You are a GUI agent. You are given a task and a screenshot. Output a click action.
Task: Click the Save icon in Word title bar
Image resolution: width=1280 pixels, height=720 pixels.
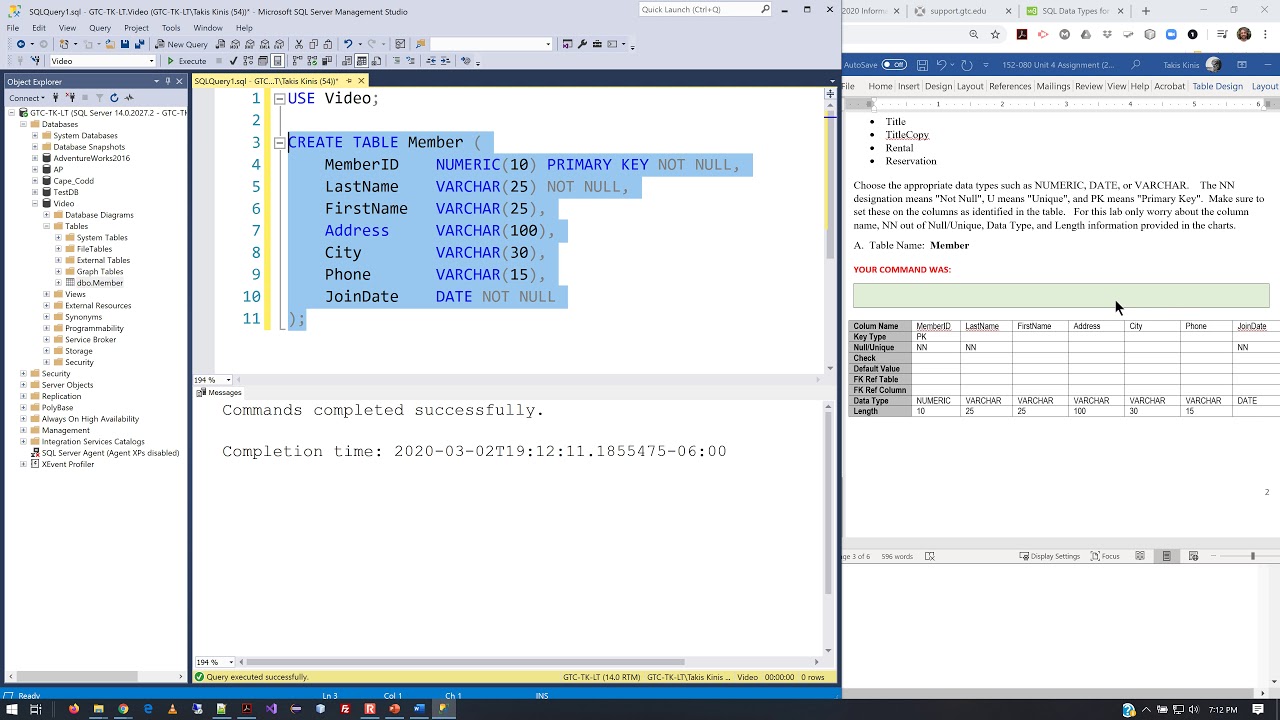tap(922, 65)
